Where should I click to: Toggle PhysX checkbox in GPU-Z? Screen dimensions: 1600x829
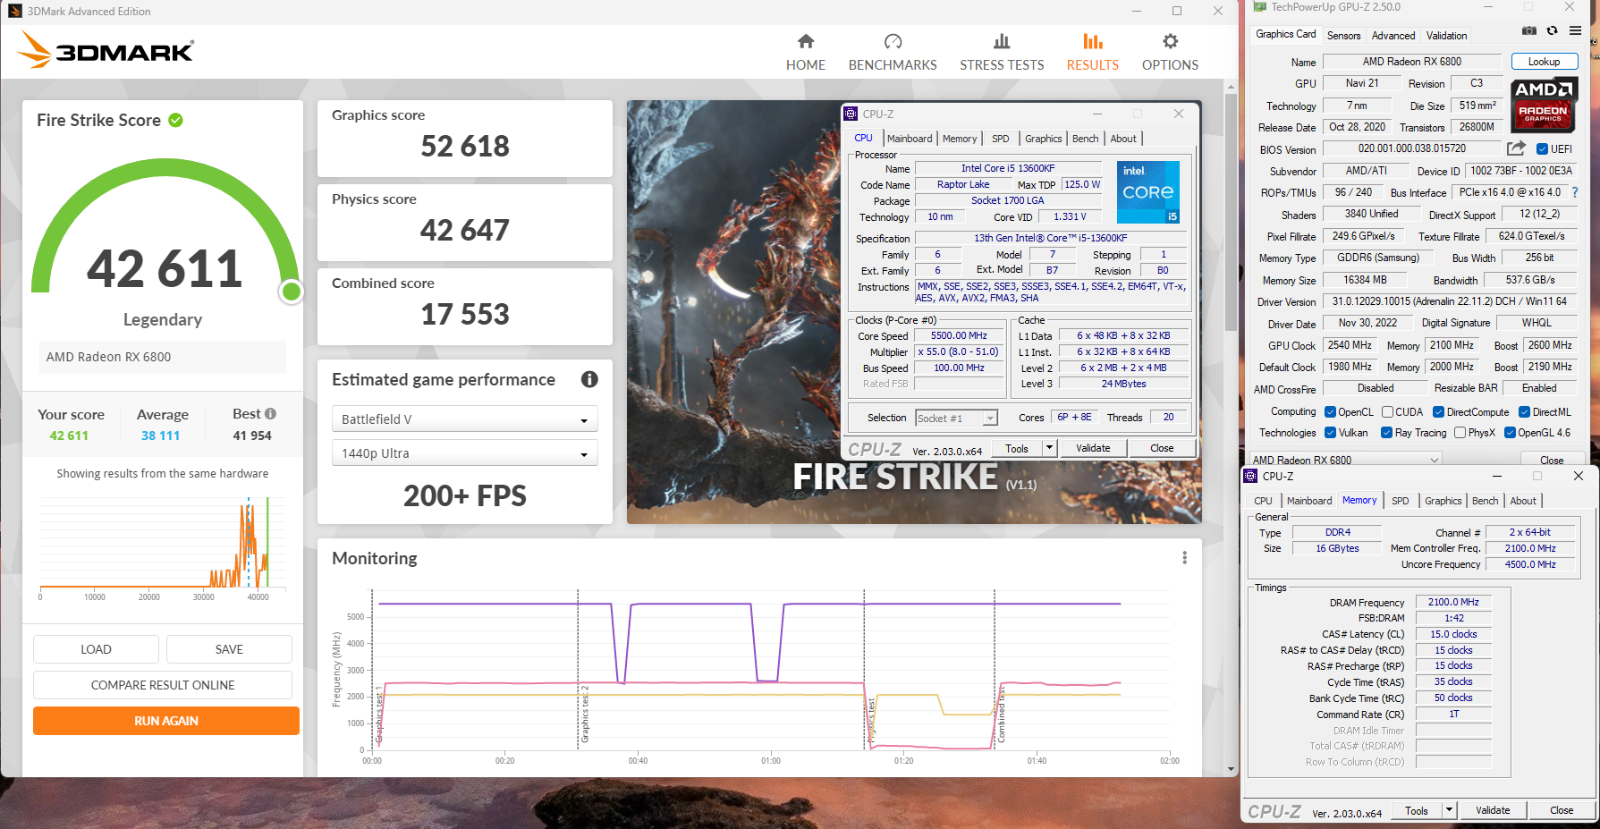(x=1460, y=433)
